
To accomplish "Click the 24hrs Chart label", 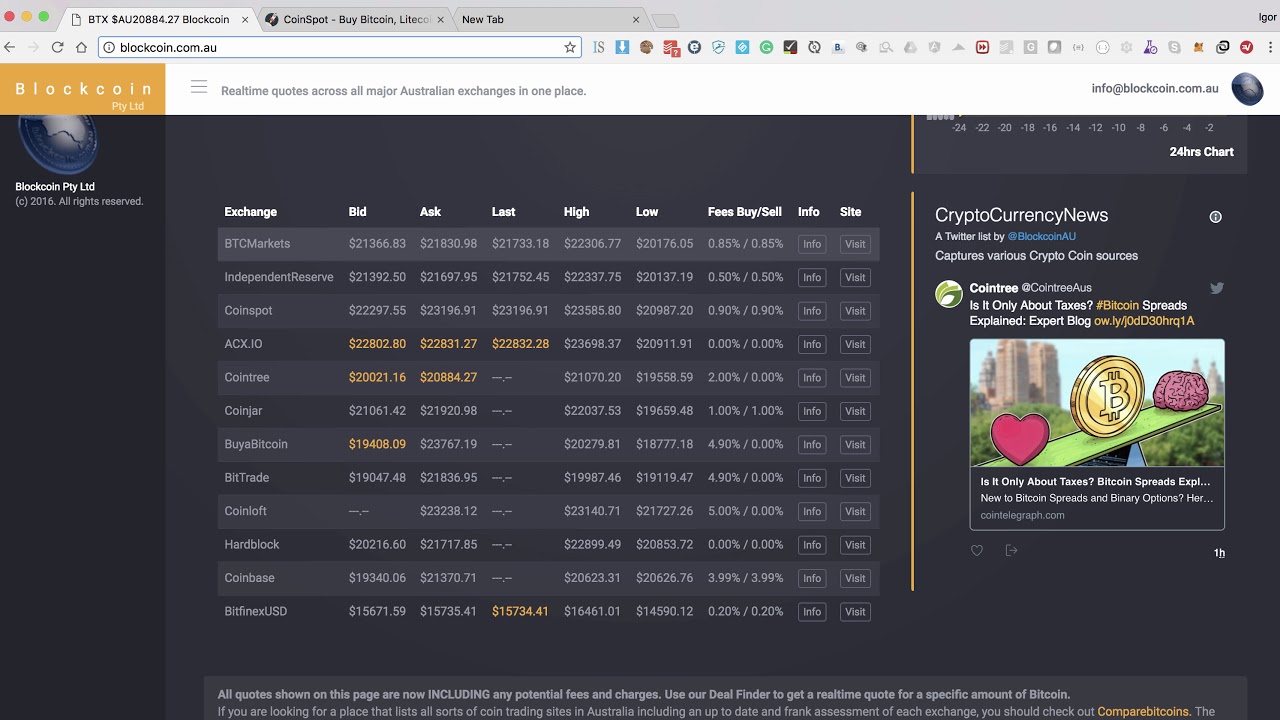I will 1201,152.
